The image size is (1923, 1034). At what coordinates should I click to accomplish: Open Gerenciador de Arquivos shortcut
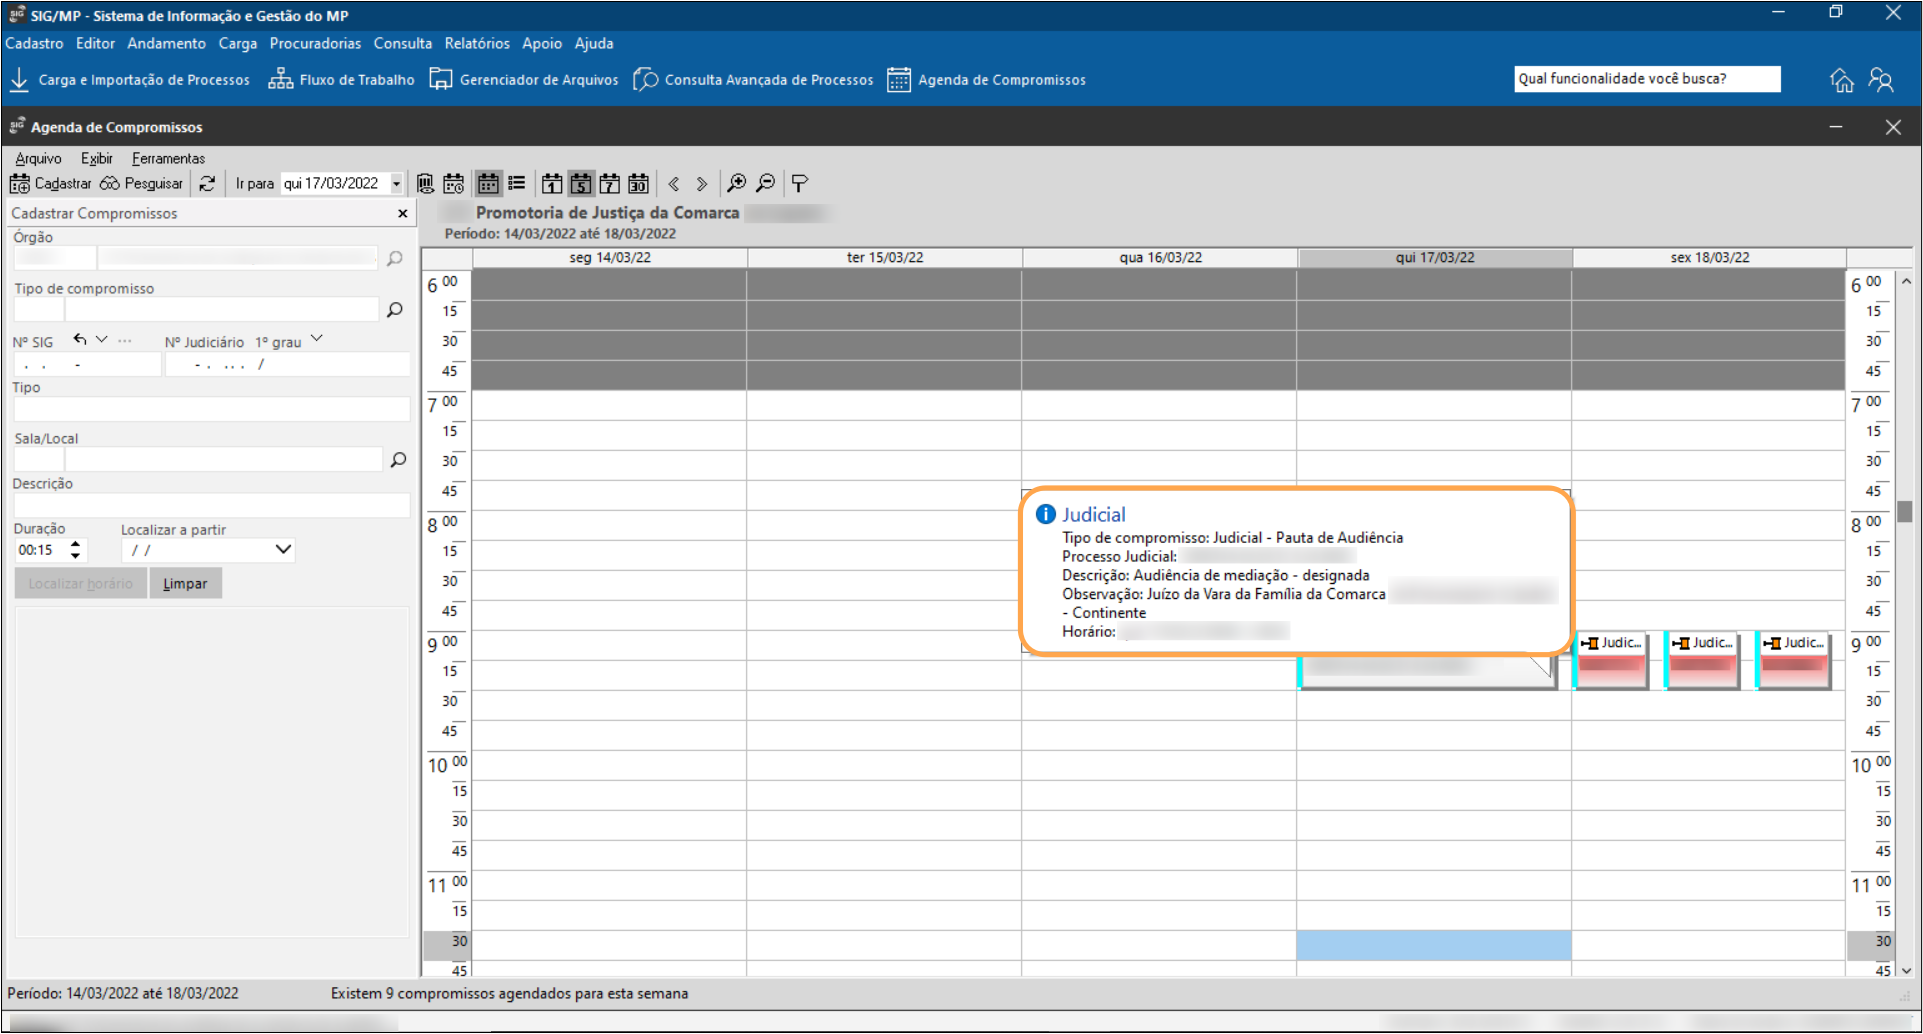pos(524,80)
